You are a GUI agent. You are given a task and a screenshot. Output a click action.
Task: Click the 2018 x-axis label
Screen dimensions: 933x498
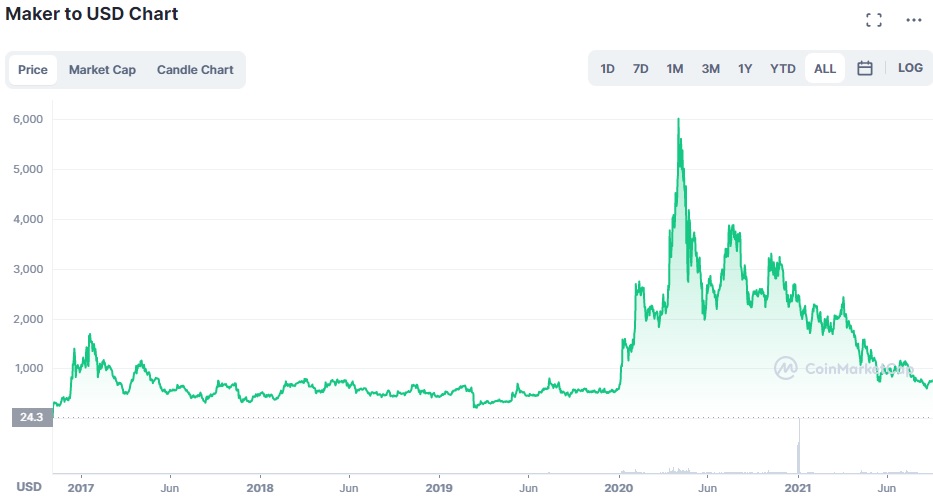[260, 488]
